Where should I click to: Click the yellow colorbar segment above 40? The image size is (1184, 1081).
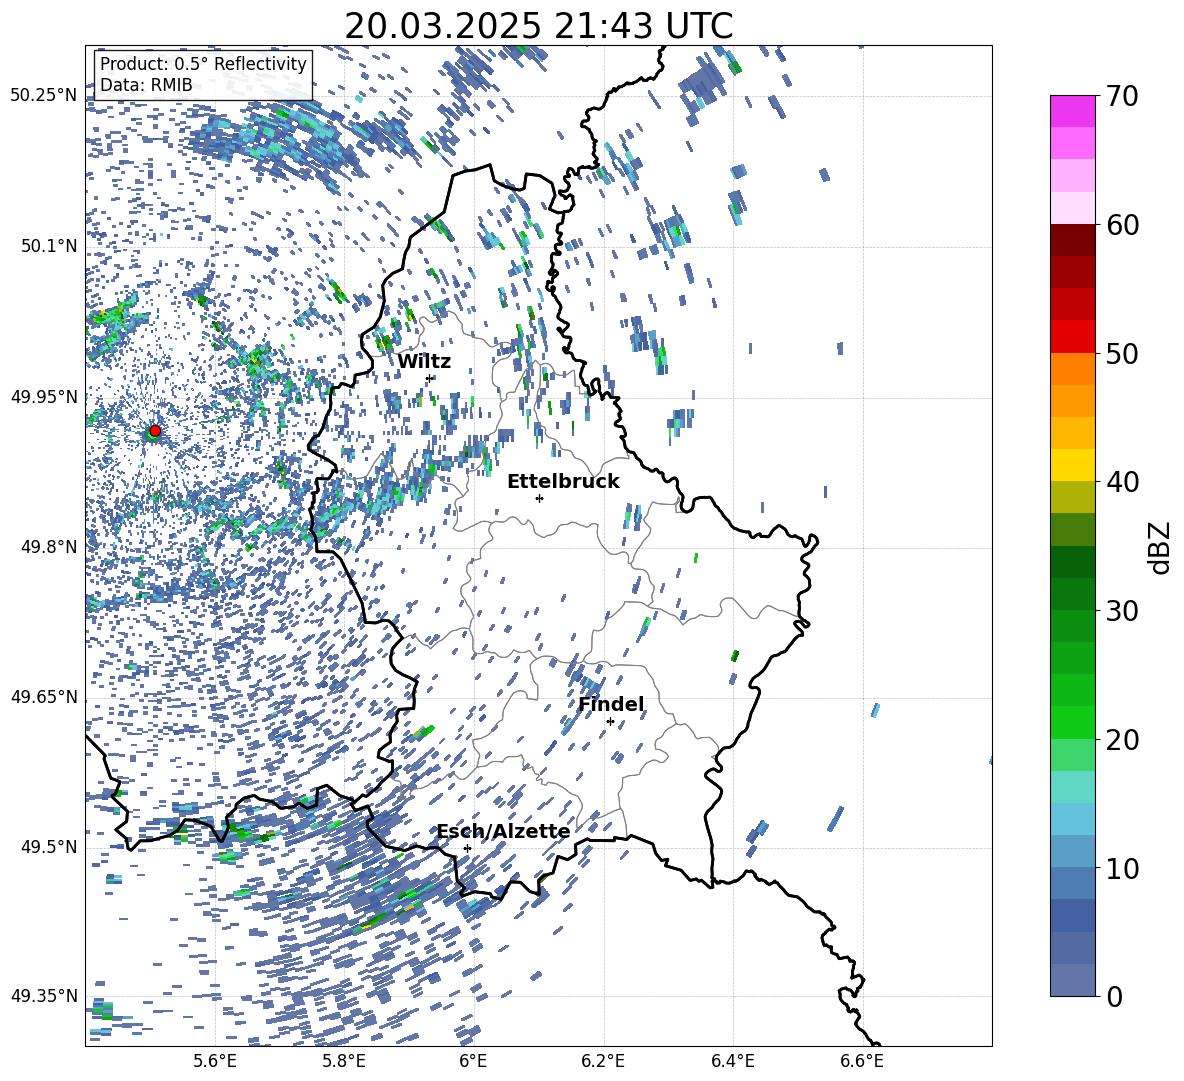coord(1072,466)
